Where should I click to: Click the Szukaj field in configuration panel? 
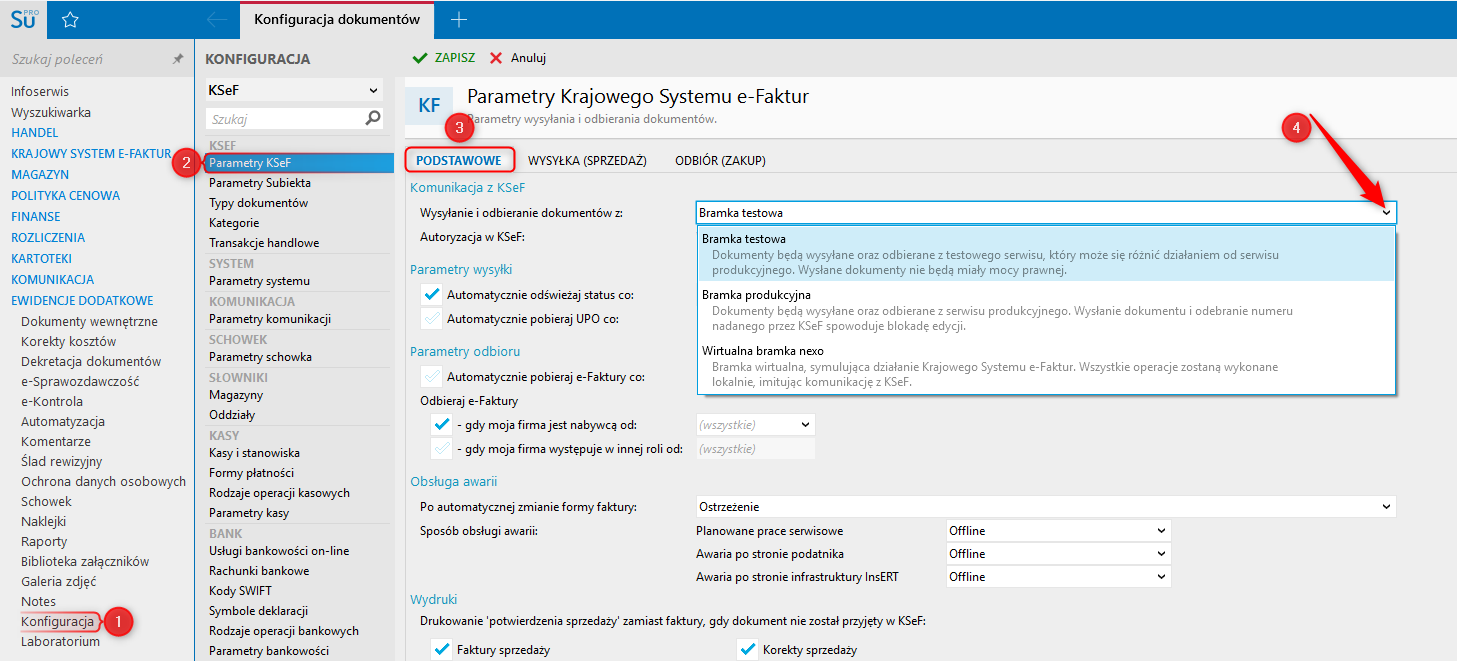284,118
